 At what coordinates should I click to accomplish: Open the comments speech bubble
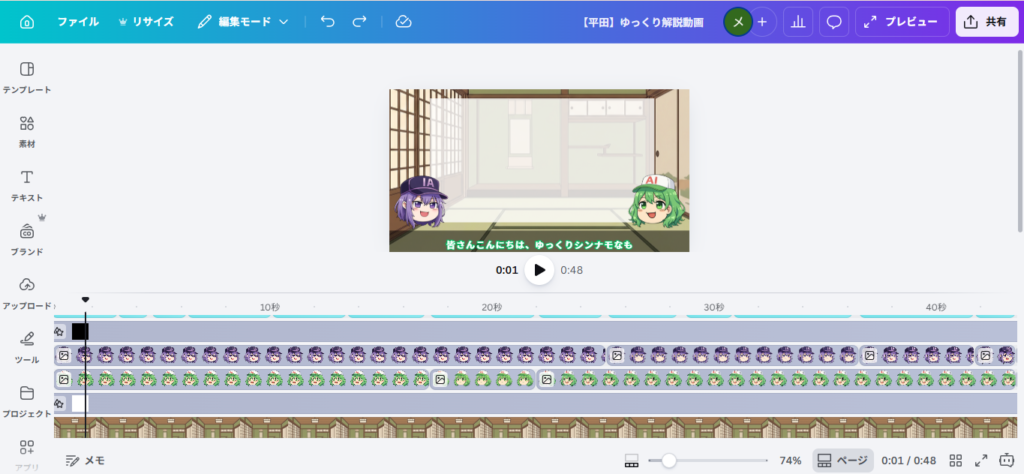pyautogui.click(x=833, y=21)
